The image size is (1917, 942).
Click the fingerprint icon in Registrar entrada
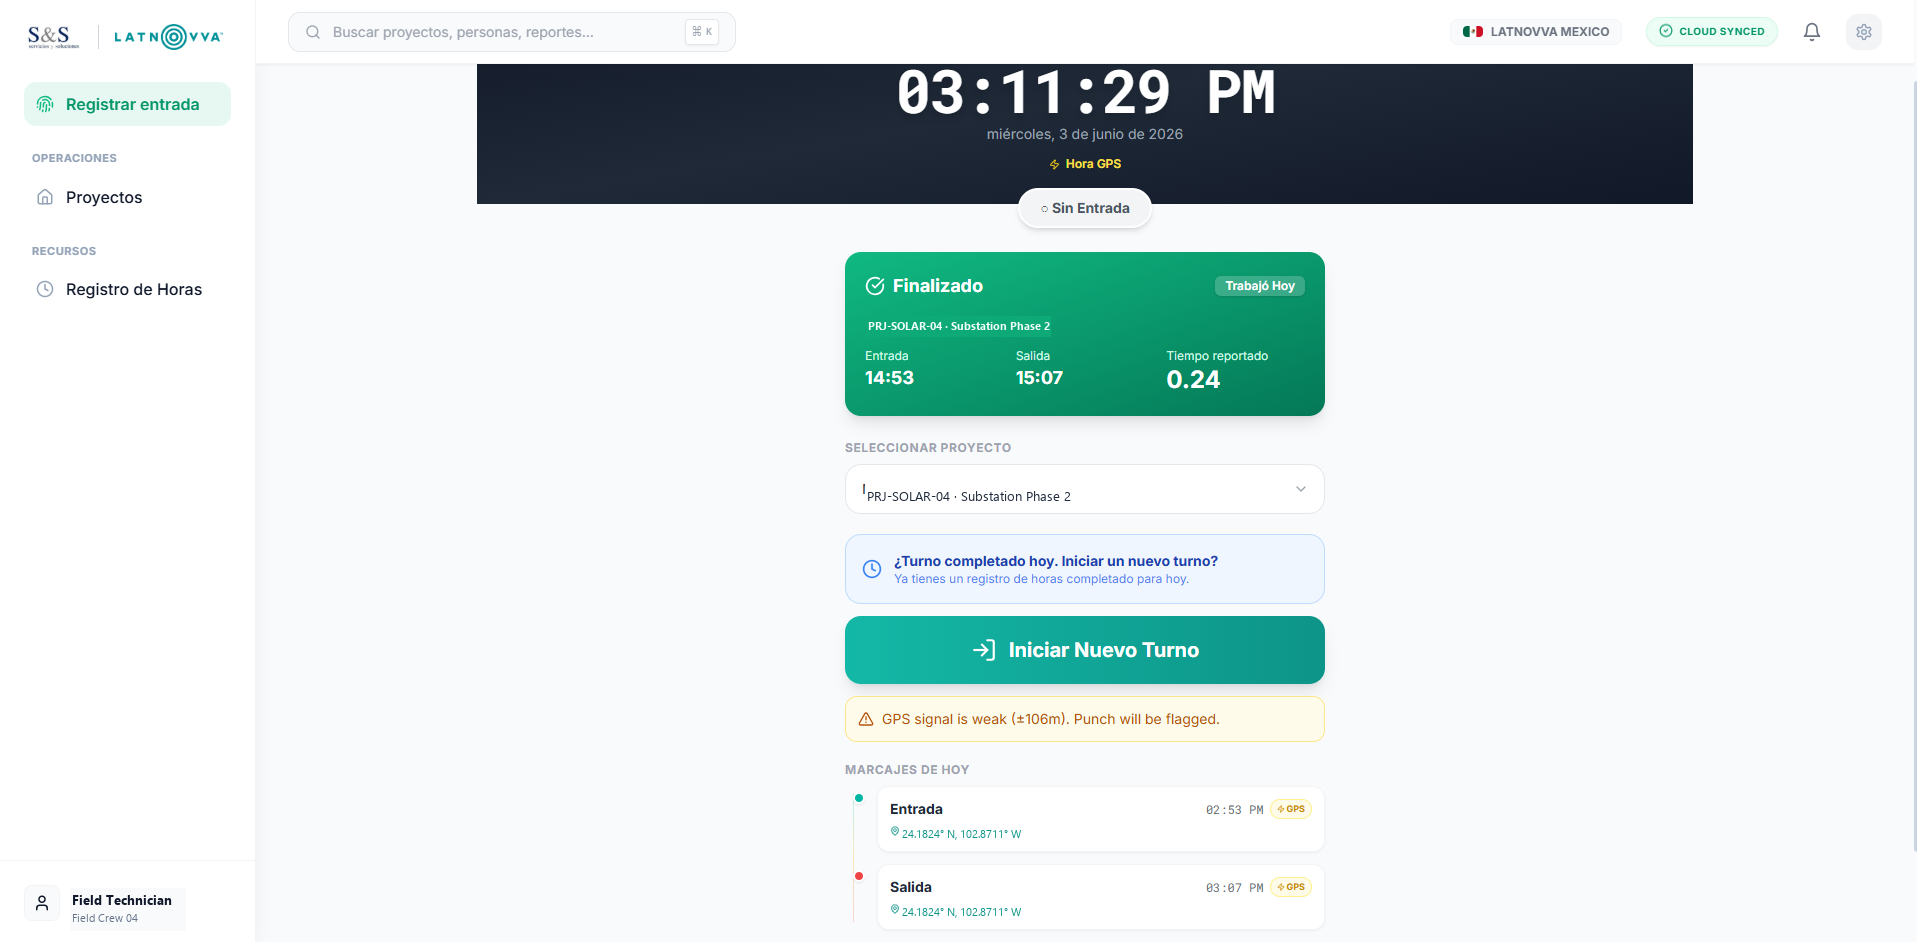(45, 104)
